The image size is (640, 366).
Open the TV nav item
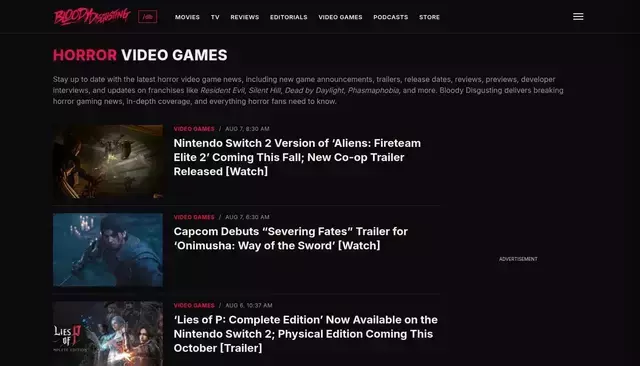tap(215, 17)
